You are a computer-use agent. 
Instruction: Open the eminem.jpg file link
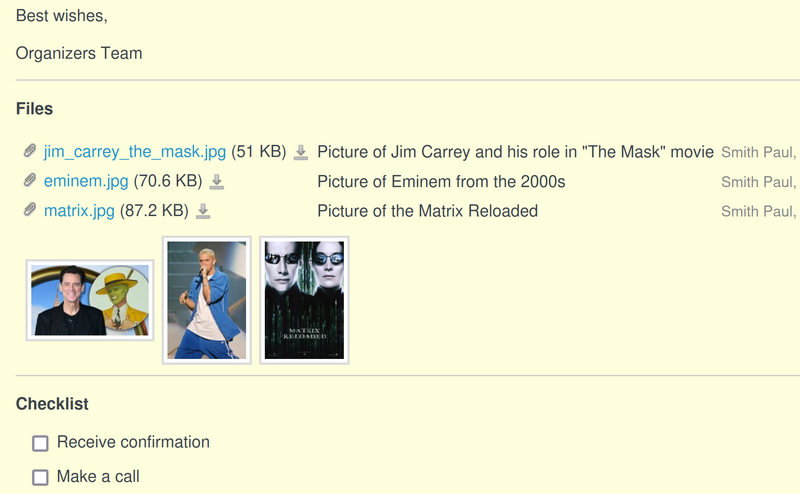86,181
